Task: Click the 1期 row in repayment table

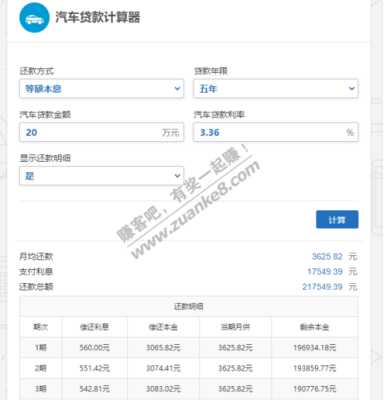Action: click(x=189, y=348)
